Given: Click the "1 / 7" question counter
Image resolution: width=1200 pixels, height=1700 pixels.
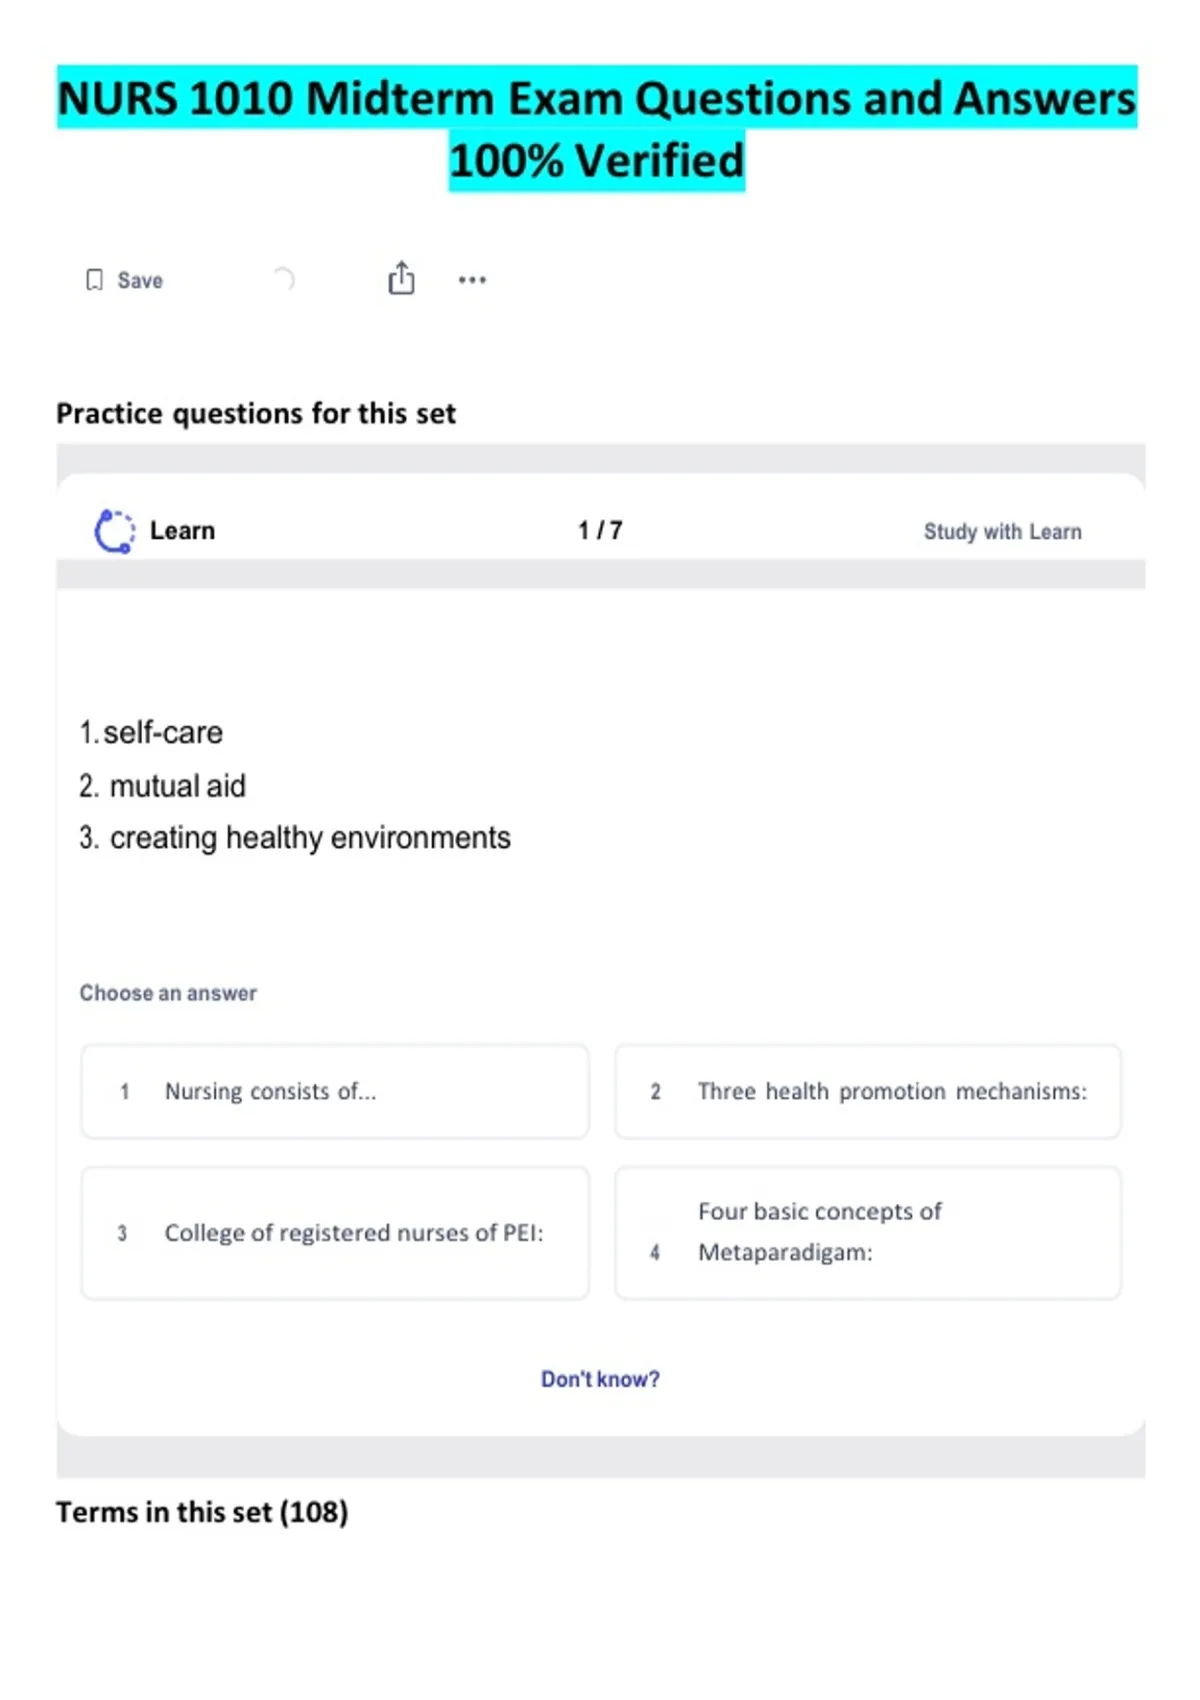Looking at the screenshot, I should [x=600, y=531].
